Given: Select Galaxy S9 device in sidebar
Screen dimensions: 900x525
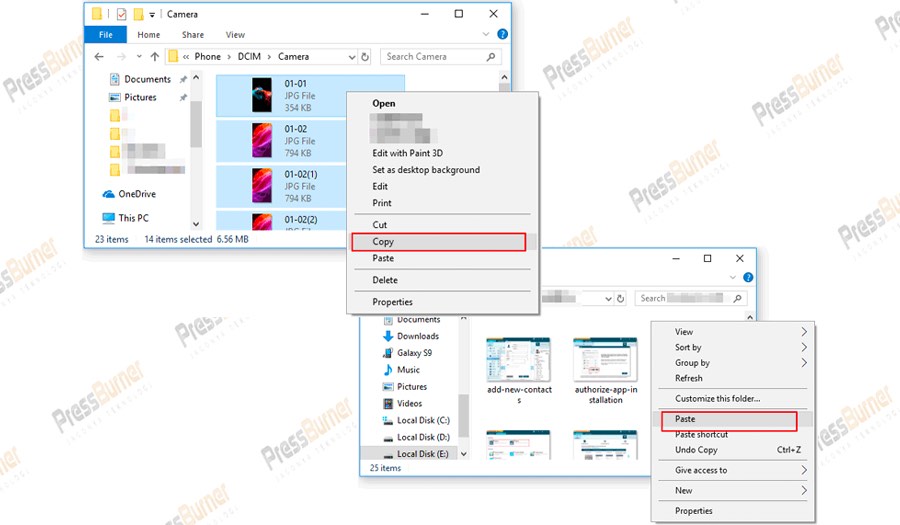Looking at the screenshot, I should [414, 353].
